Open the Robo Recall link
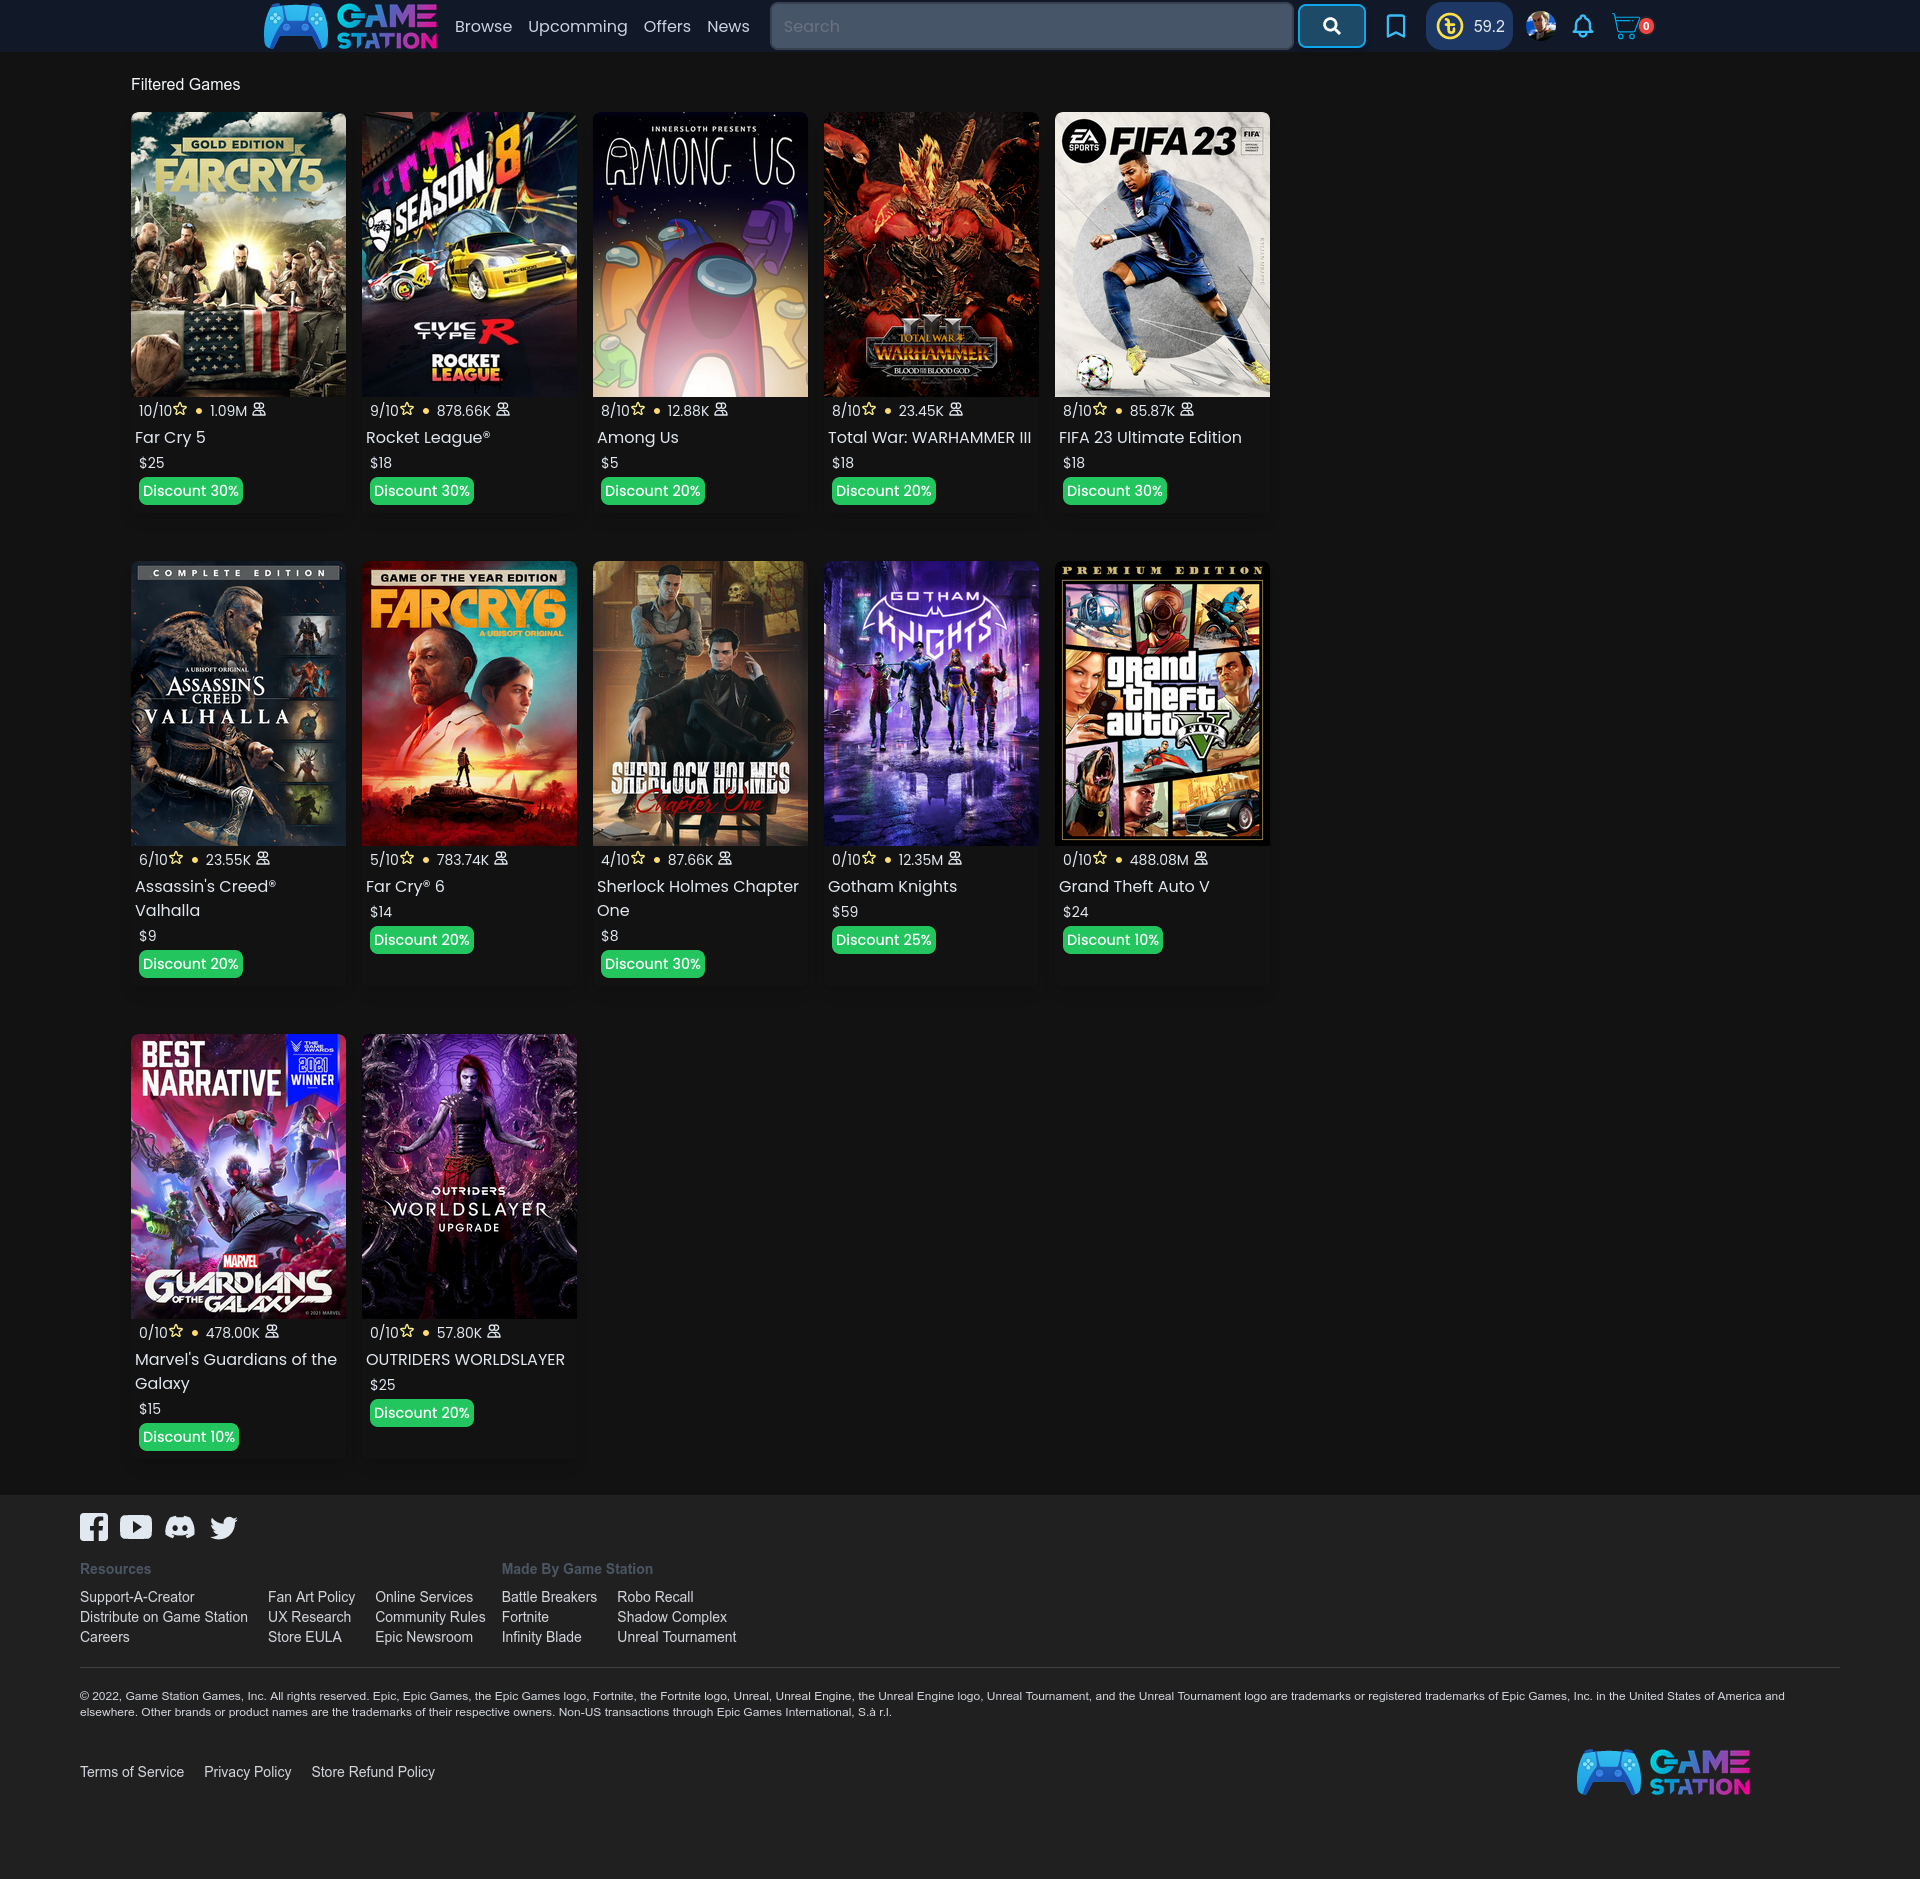The image size is (1920, 1879). pos(655,1597)
